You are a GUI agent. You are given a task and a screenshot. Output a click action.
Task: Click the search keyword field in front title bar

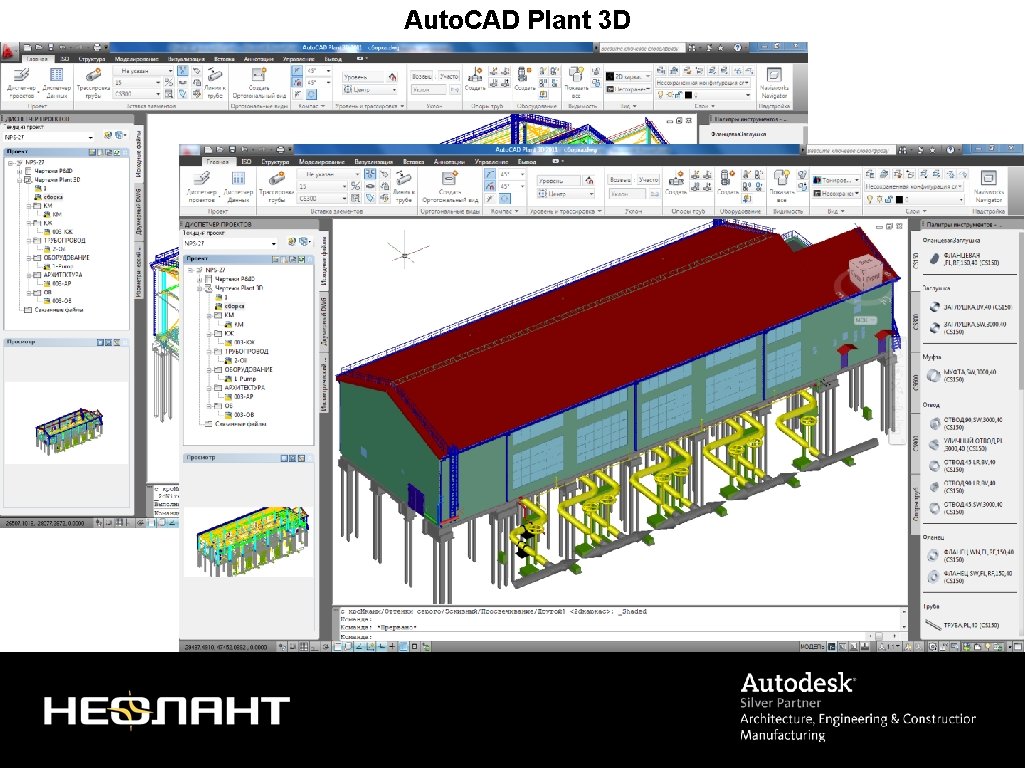click(849, 150)
